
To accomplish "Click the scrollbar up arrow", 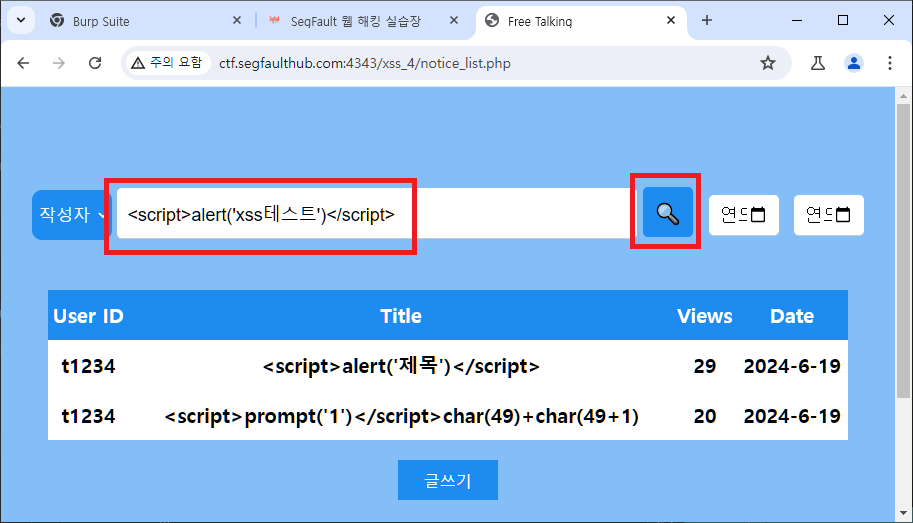I will (903, 95).
